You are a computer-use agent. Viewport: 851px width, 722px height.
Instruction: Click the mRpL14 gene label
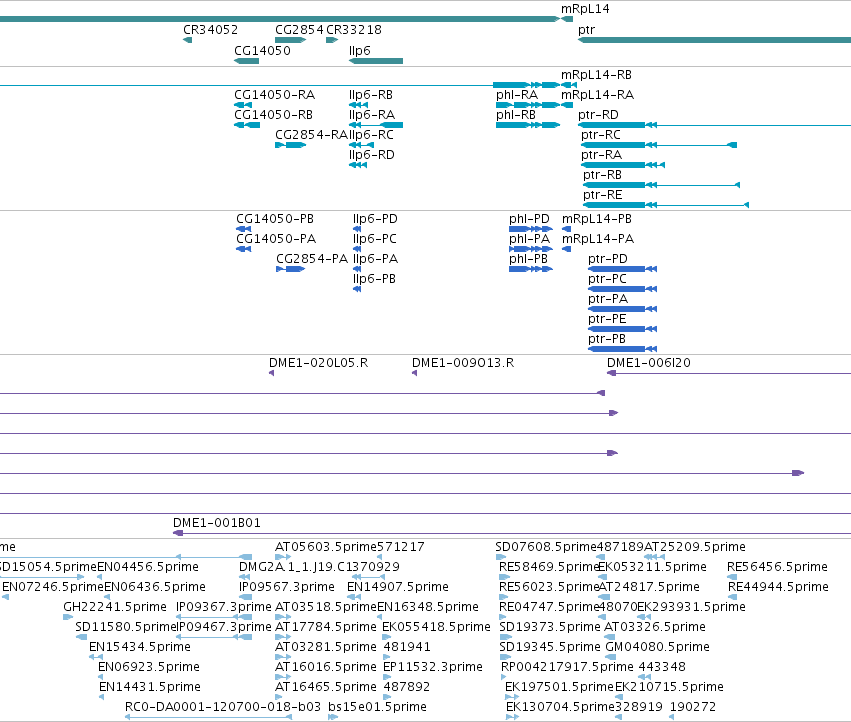585,9
